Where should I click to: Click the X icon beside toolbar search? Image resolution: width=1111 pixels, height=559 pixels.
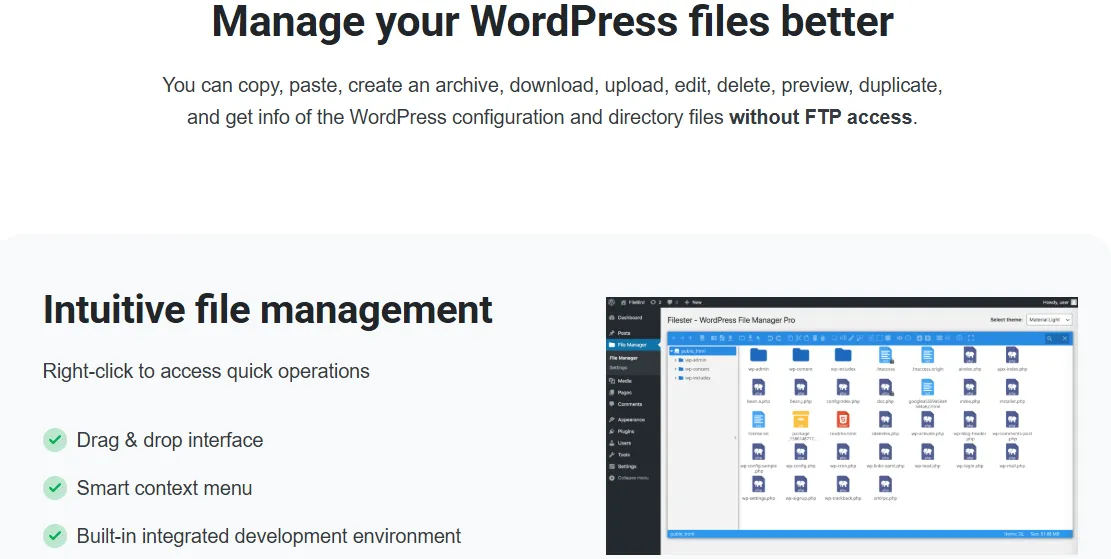tap(1065, 338)
